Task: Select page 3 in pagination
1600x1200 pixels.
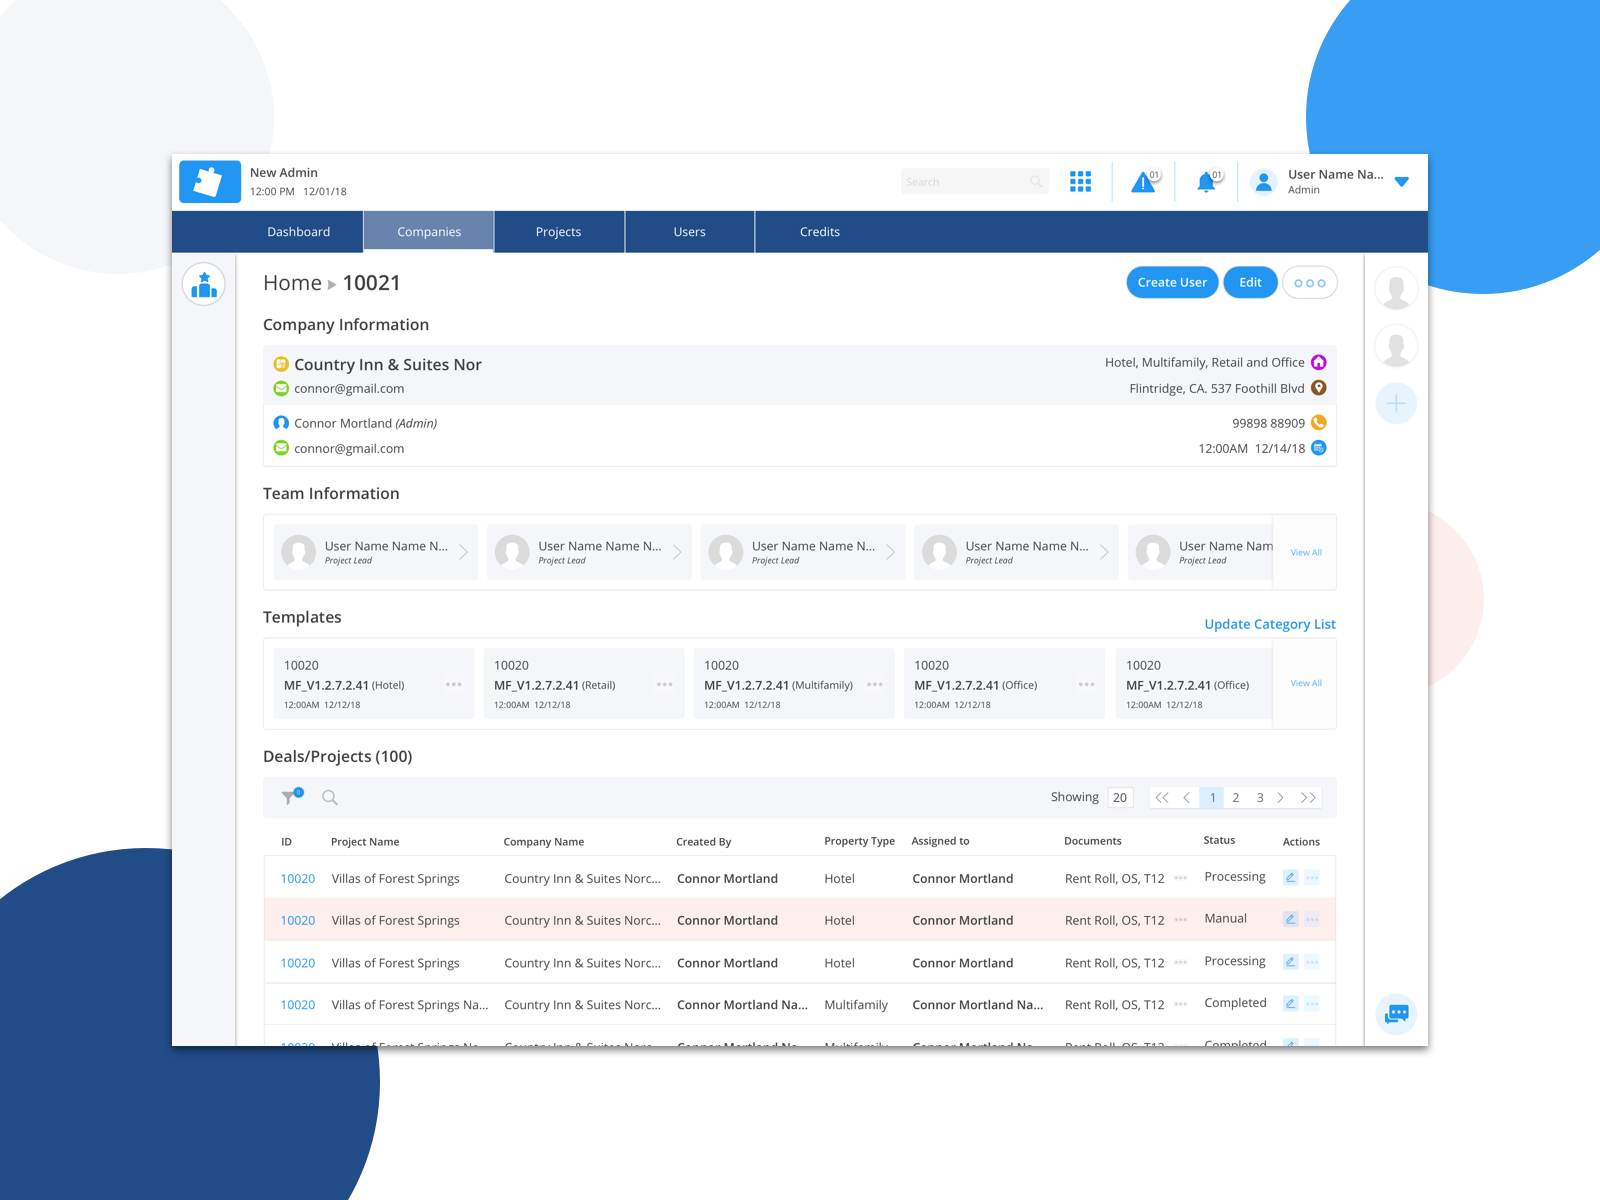Action: (1260, 798)
